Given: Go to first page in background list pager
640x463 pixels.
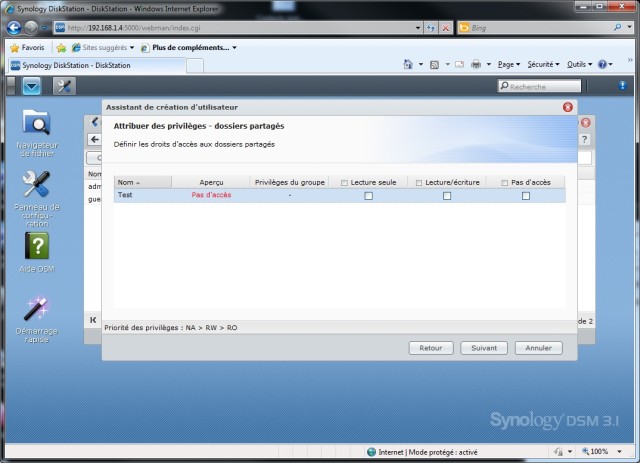Looking at the screenshot, I should click(93, 320).
